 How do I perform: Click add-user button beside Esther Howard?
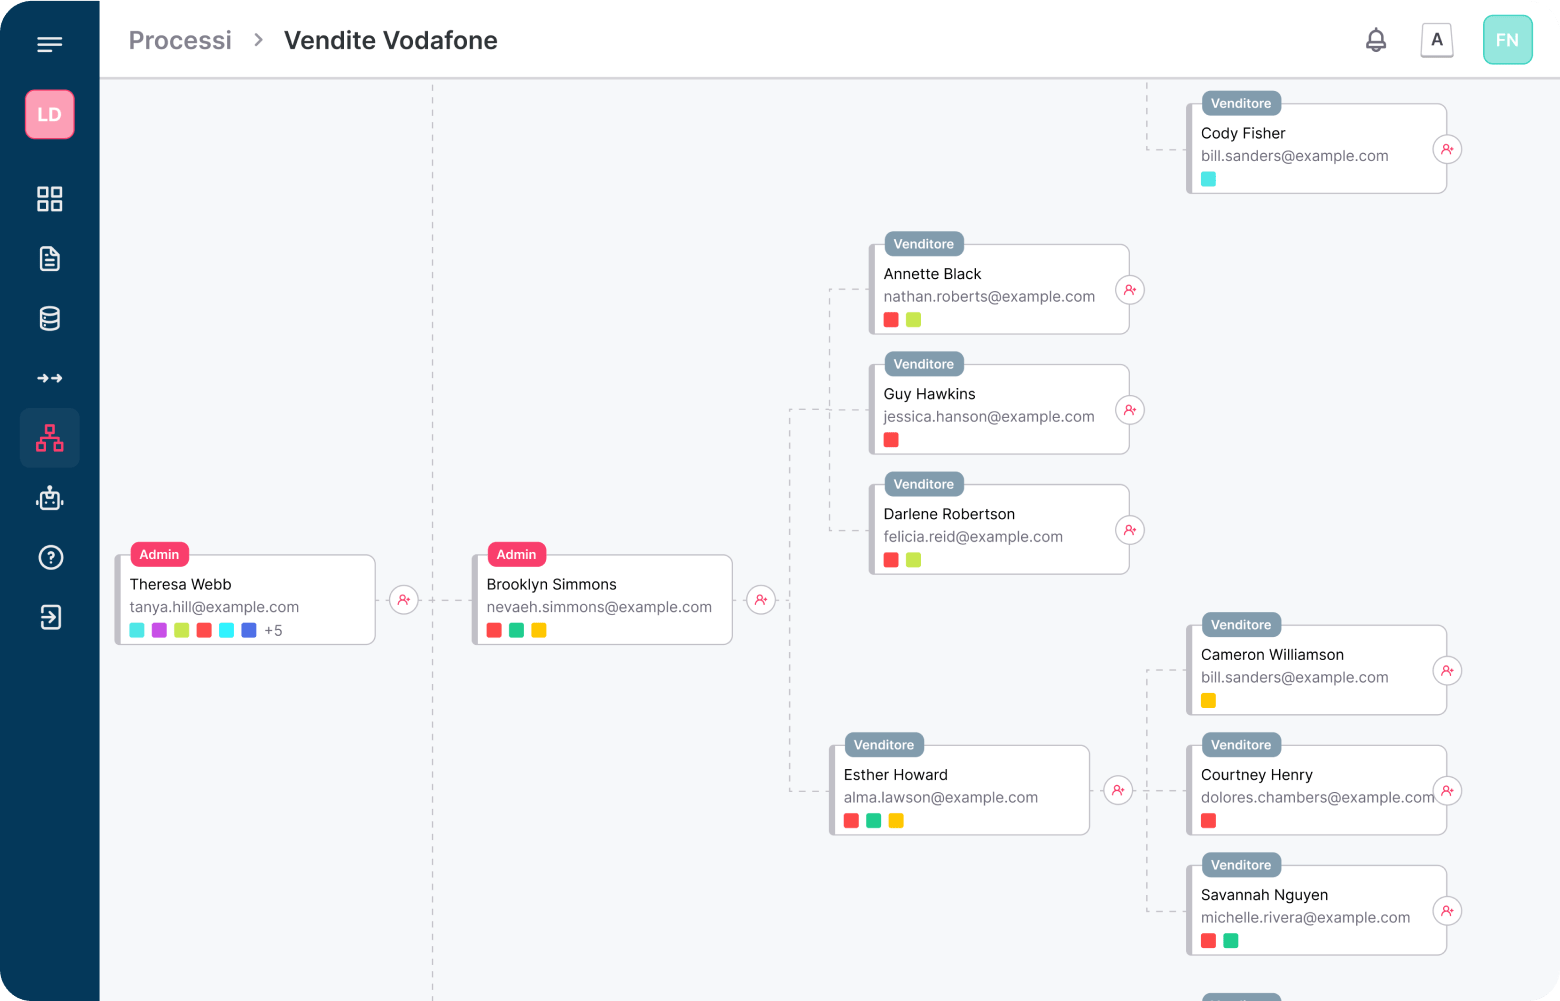coord(1118,790)
